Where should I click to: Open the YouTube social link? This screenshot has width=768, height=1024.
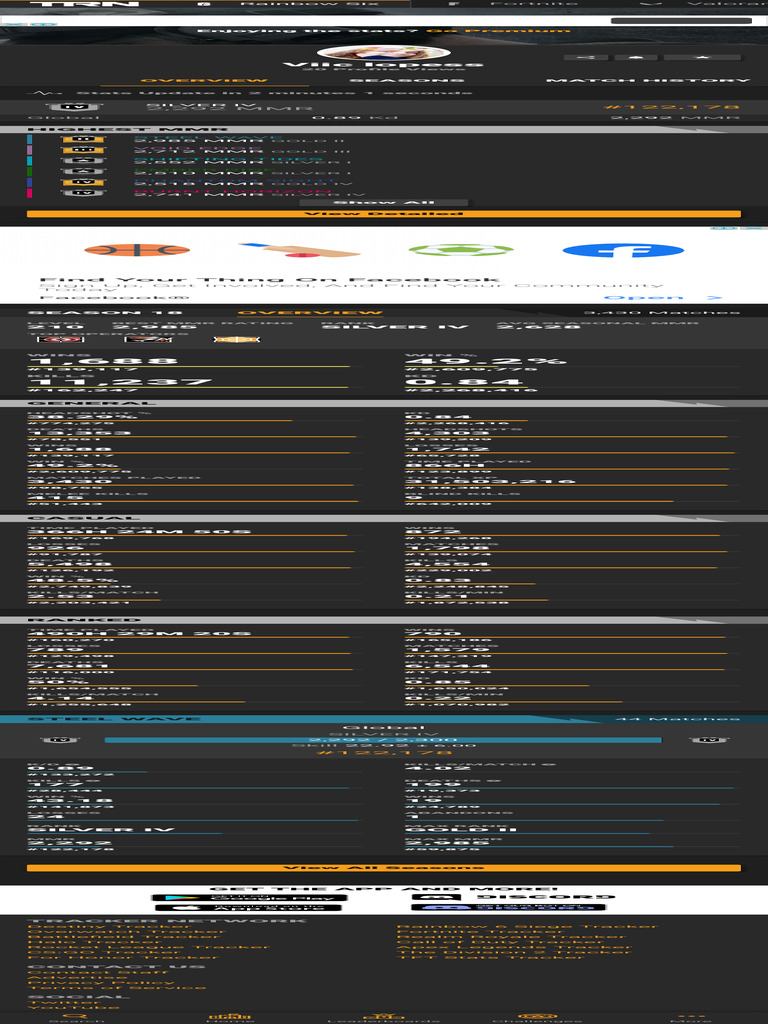pos(73,1008)
